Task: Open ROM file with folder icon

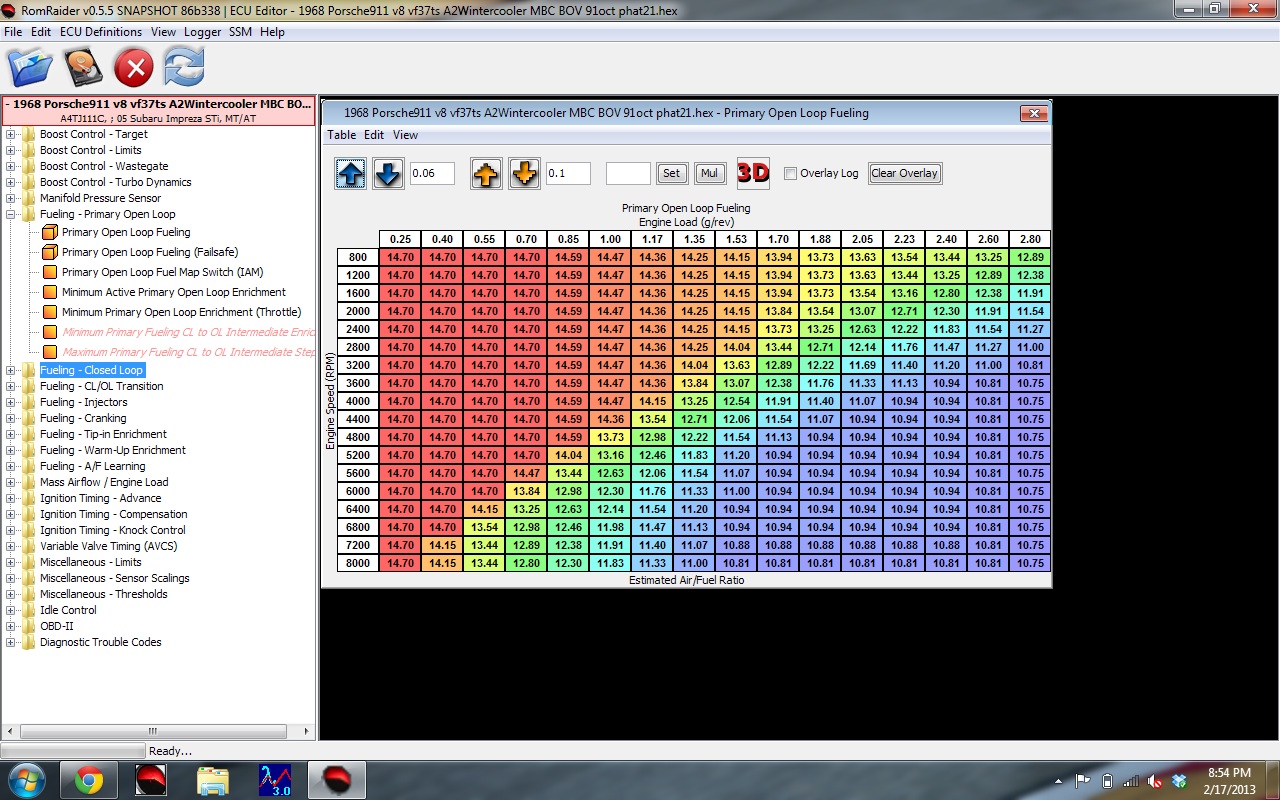Action: (30, 68)
